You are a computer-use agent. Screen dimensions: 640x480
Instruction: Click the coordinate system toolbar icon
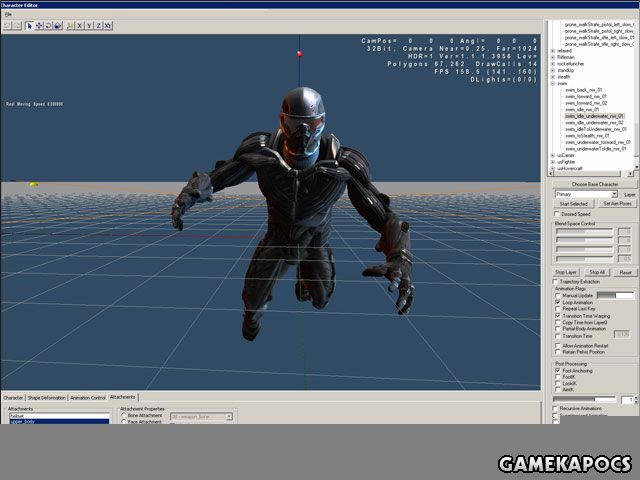tap(70, 26)
